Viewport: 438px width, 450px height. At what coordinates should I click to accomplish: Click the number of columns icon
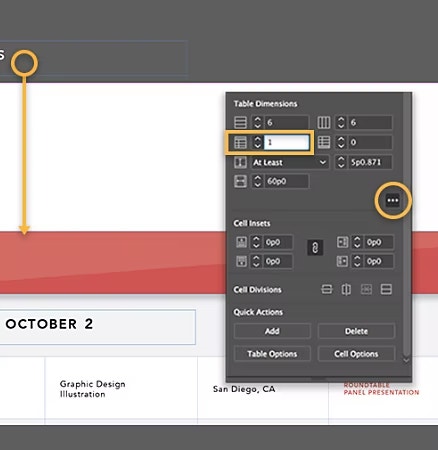click(x=324, y=122)
